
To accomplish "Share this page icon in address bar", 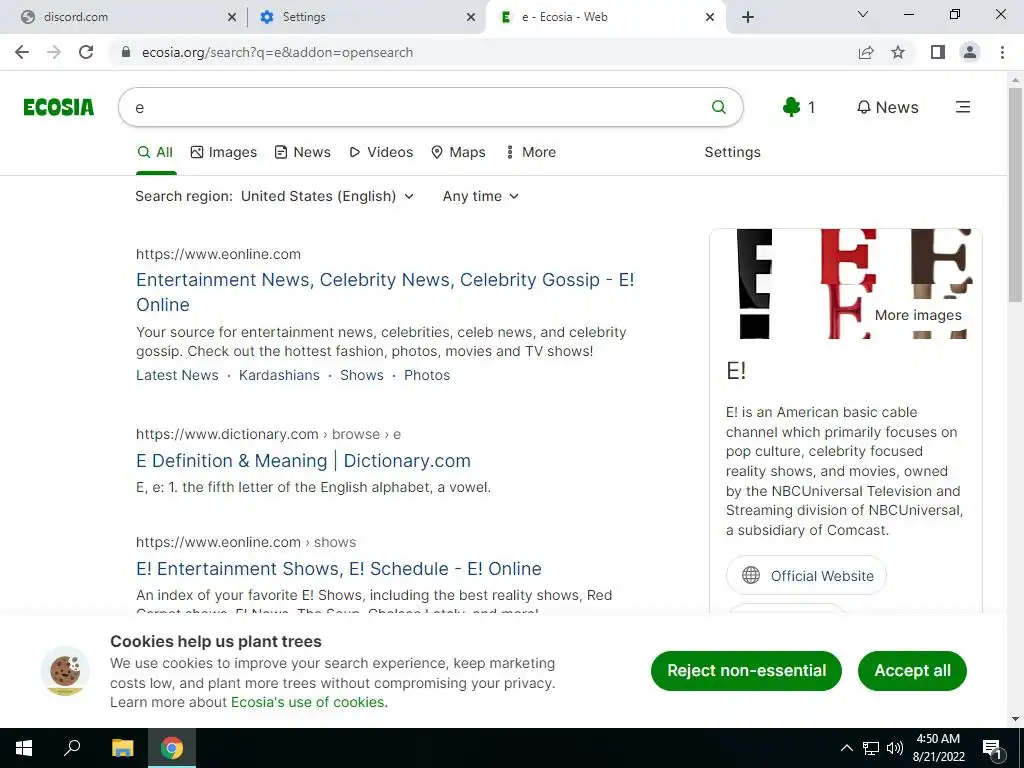I will [x=866, y=52].
